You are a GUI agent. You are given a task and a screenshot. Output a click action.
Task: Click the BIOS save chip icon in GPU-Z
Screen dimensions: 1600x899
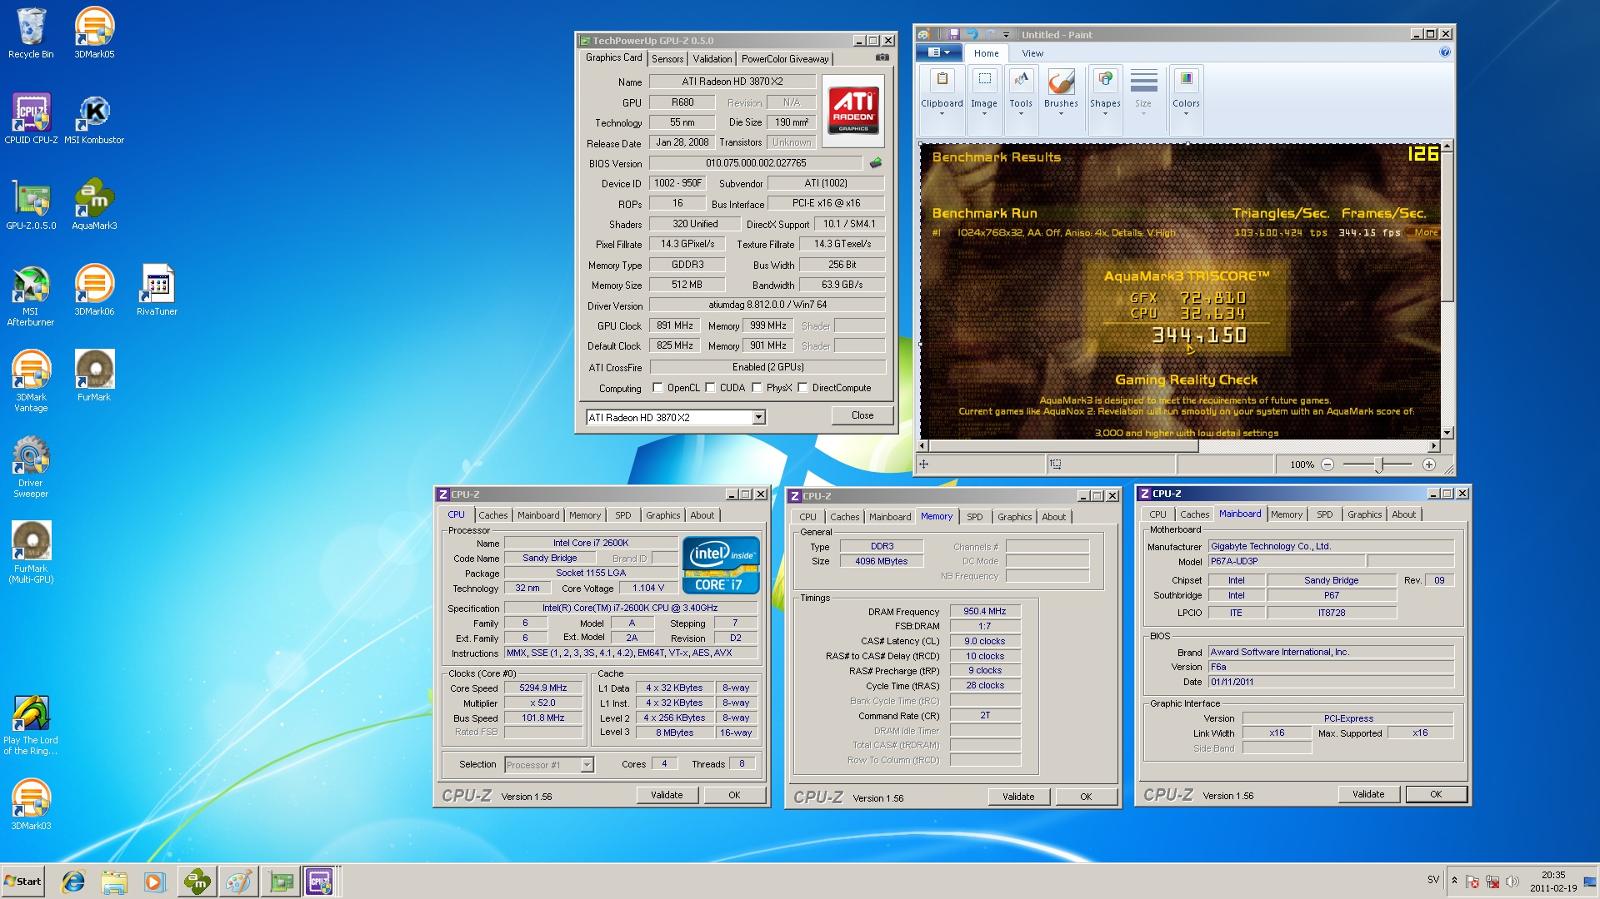(876, 163)
